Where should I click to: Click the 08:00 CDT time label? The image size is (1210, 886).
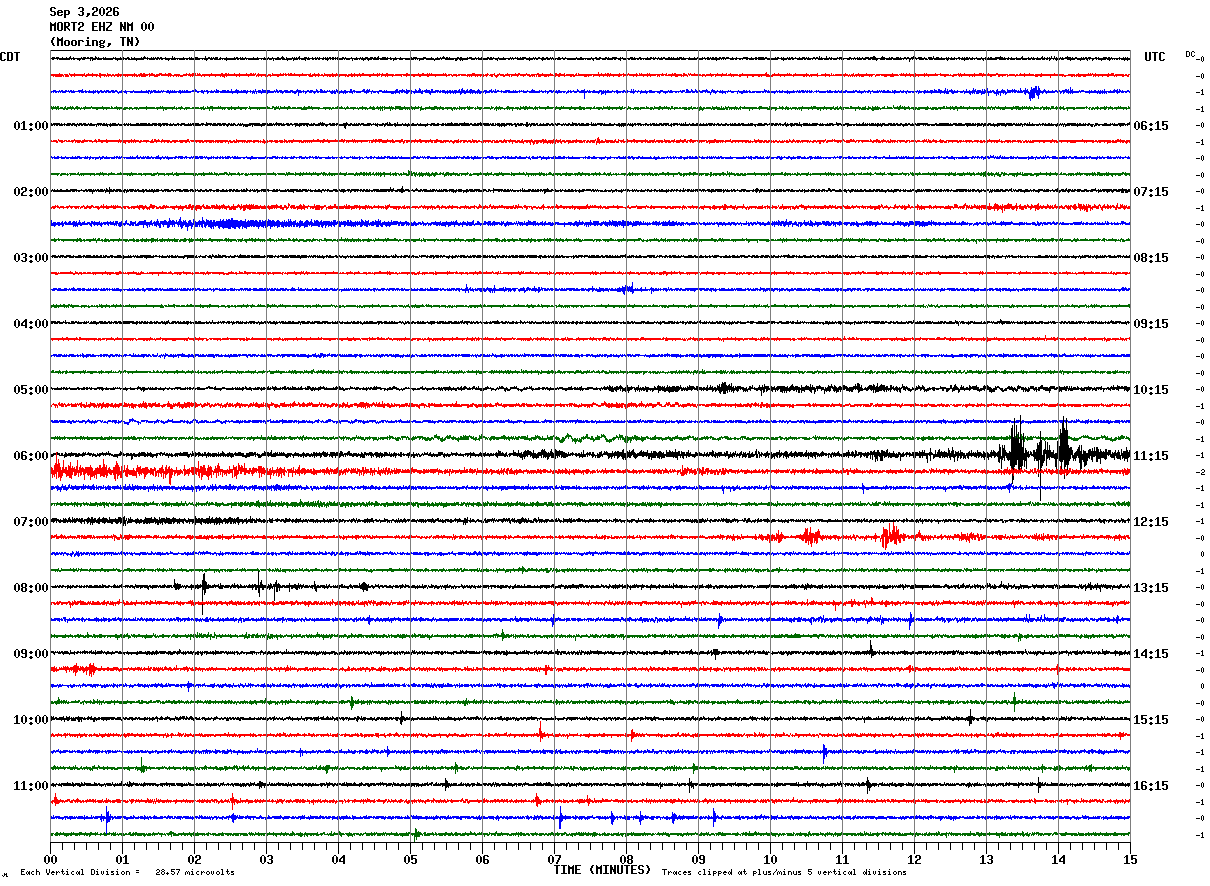pos(30,588)
